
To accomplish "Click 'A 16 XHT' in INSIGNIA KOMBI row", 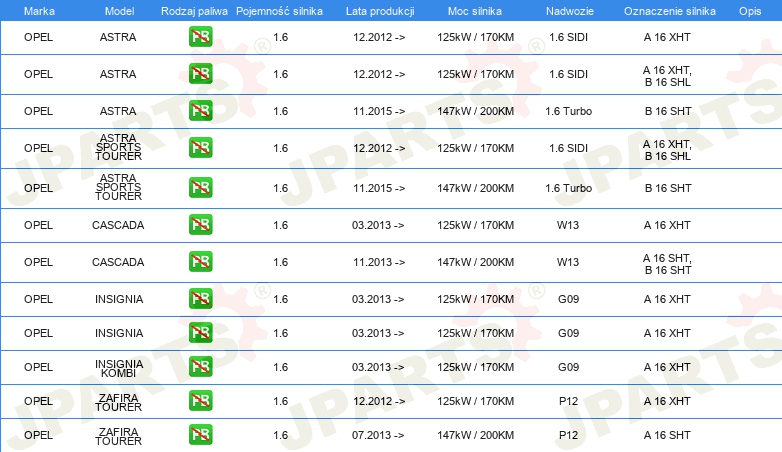I will (x=667, y=367).
